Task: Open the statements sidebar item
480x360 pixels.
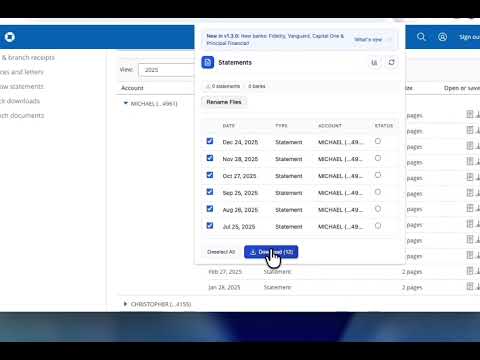Action: coord(22,87)
